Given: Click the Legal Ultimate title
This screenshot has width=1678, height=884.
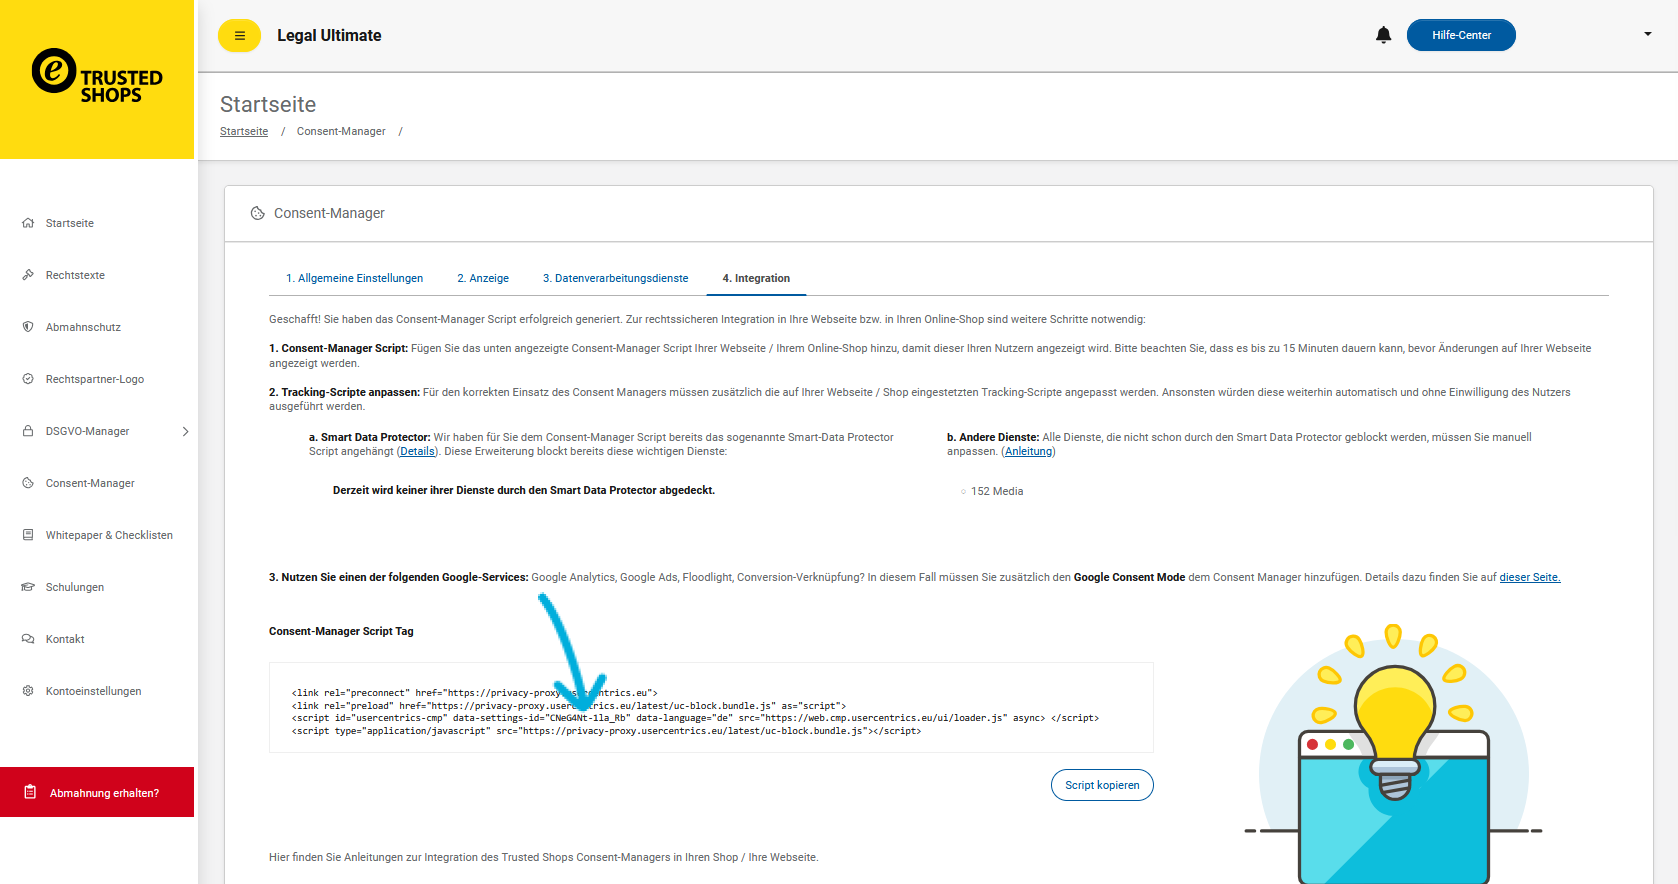Looking at the screenshot, I should pyautogui.click(x=329, y=35).
